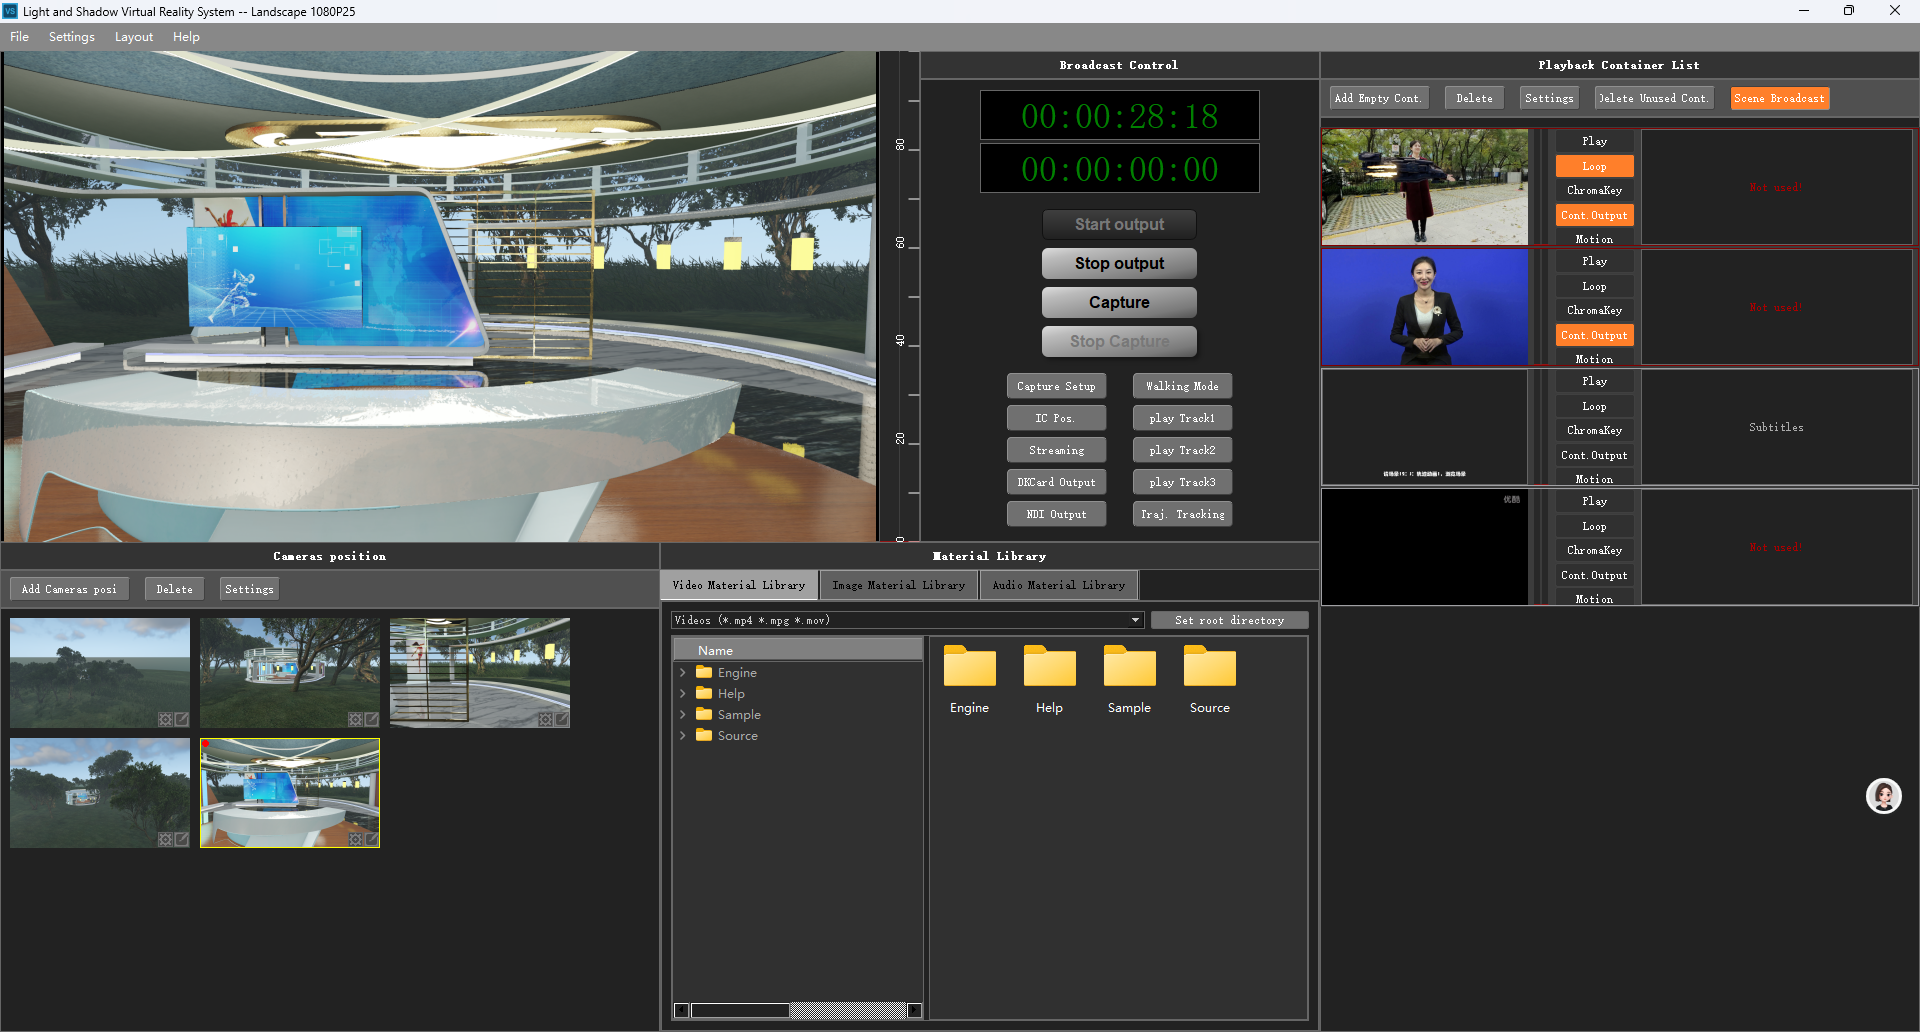
Task: Click the folder tree horizontal scrollbar
Action: point(740,1010)
